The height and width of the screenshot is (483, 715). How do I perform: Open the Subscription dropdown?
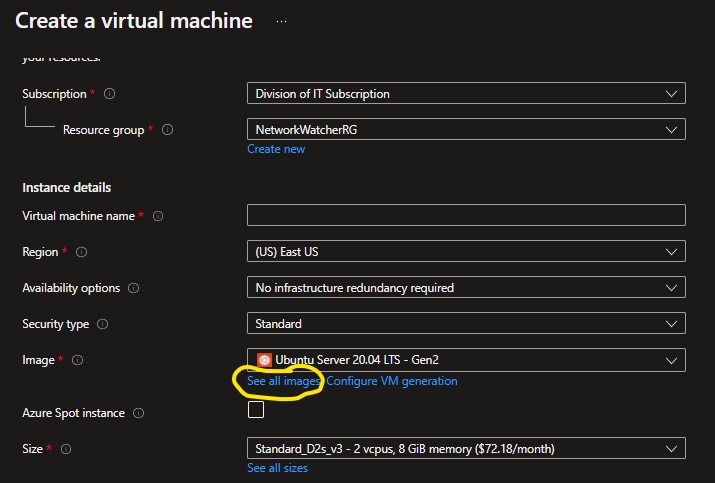tap(466, 93)
